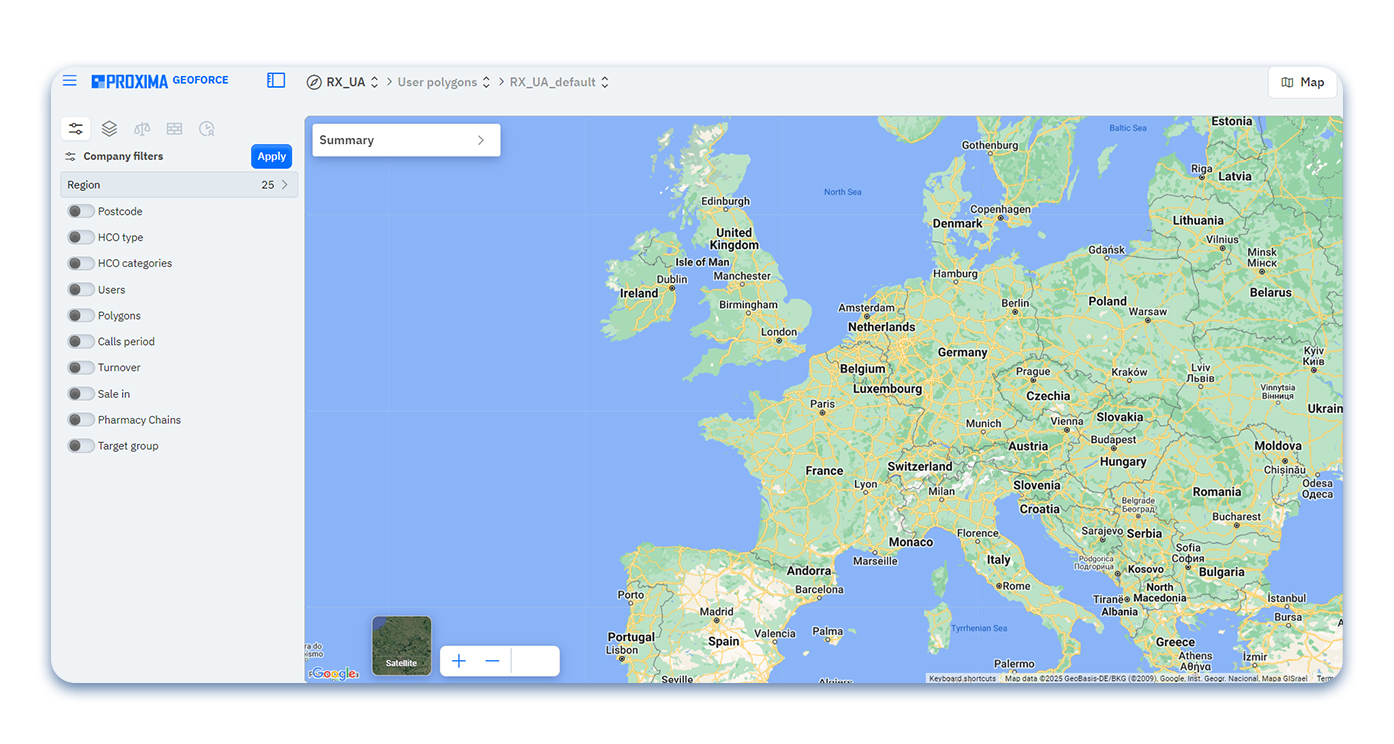Click the HCO categories label text
This screenshot has height=744, width=1394.
(135, 264)
